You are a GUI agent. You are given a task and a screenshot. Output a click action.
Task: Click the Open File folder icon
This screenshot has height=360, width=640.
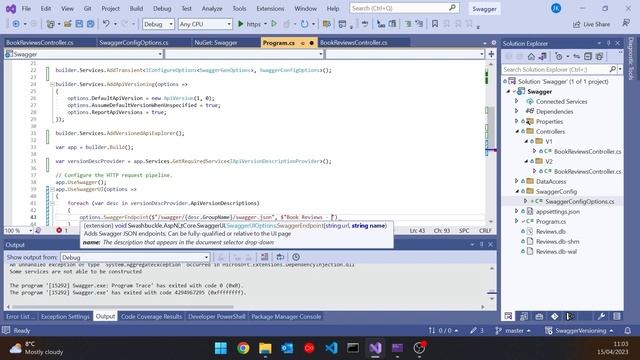click(68, 24)
